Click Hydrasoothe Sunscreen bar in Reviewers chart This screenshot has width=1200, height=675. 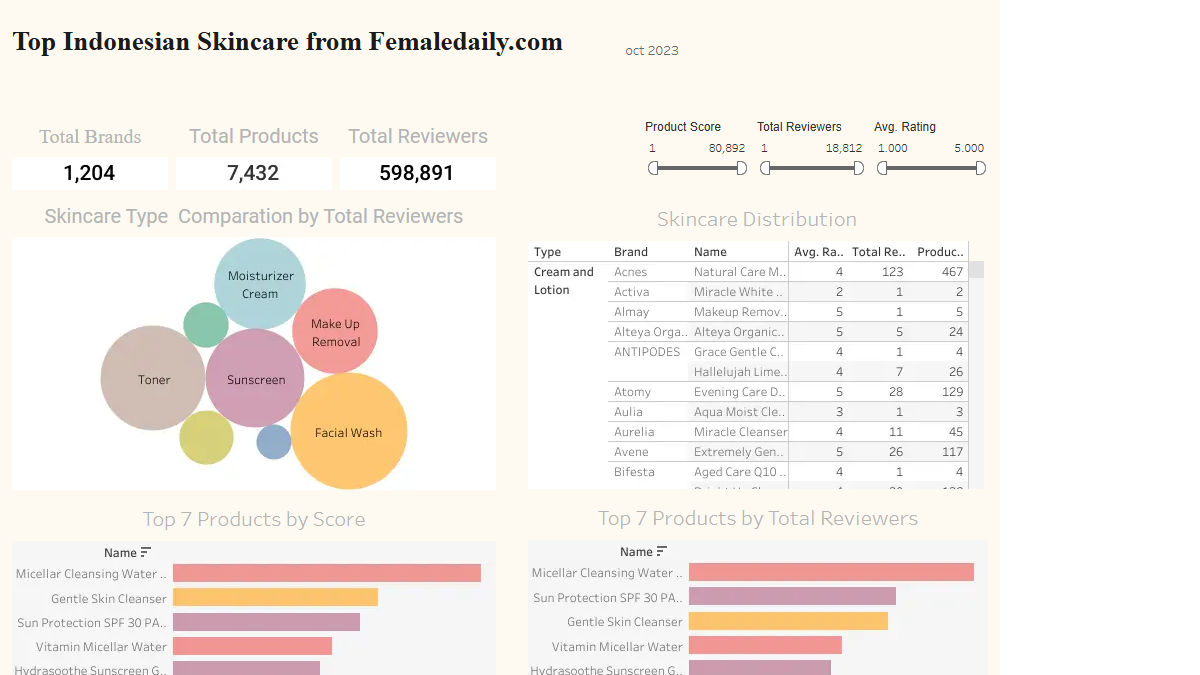[760, 667]
